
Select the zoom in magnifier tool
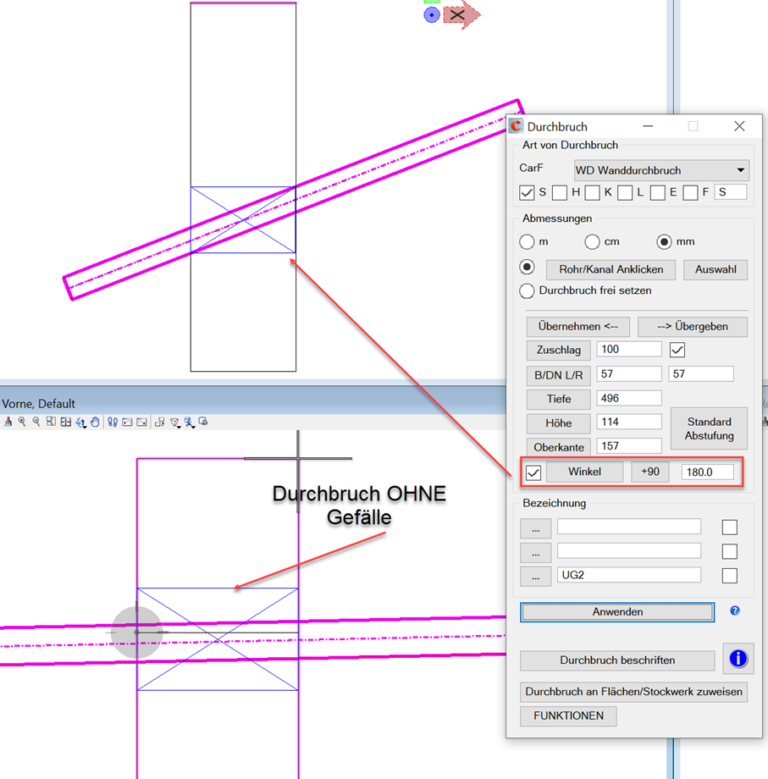pos(22,422)
